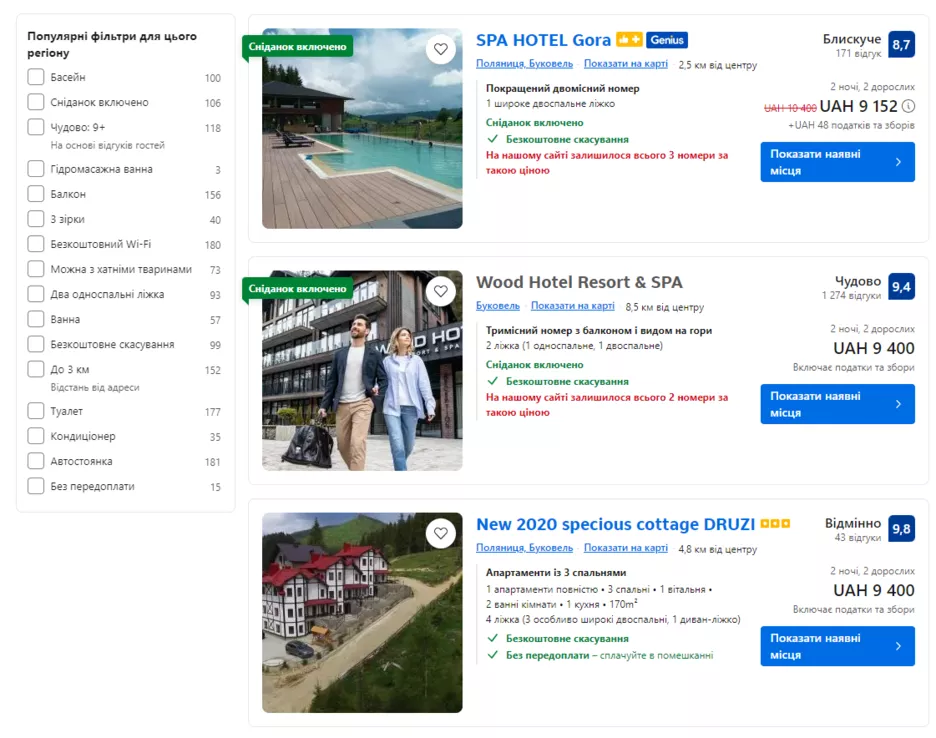Screen dimensions: 936x738
Task: Show Wood Hotel location on the map
Action: click(x=572, y=306)
